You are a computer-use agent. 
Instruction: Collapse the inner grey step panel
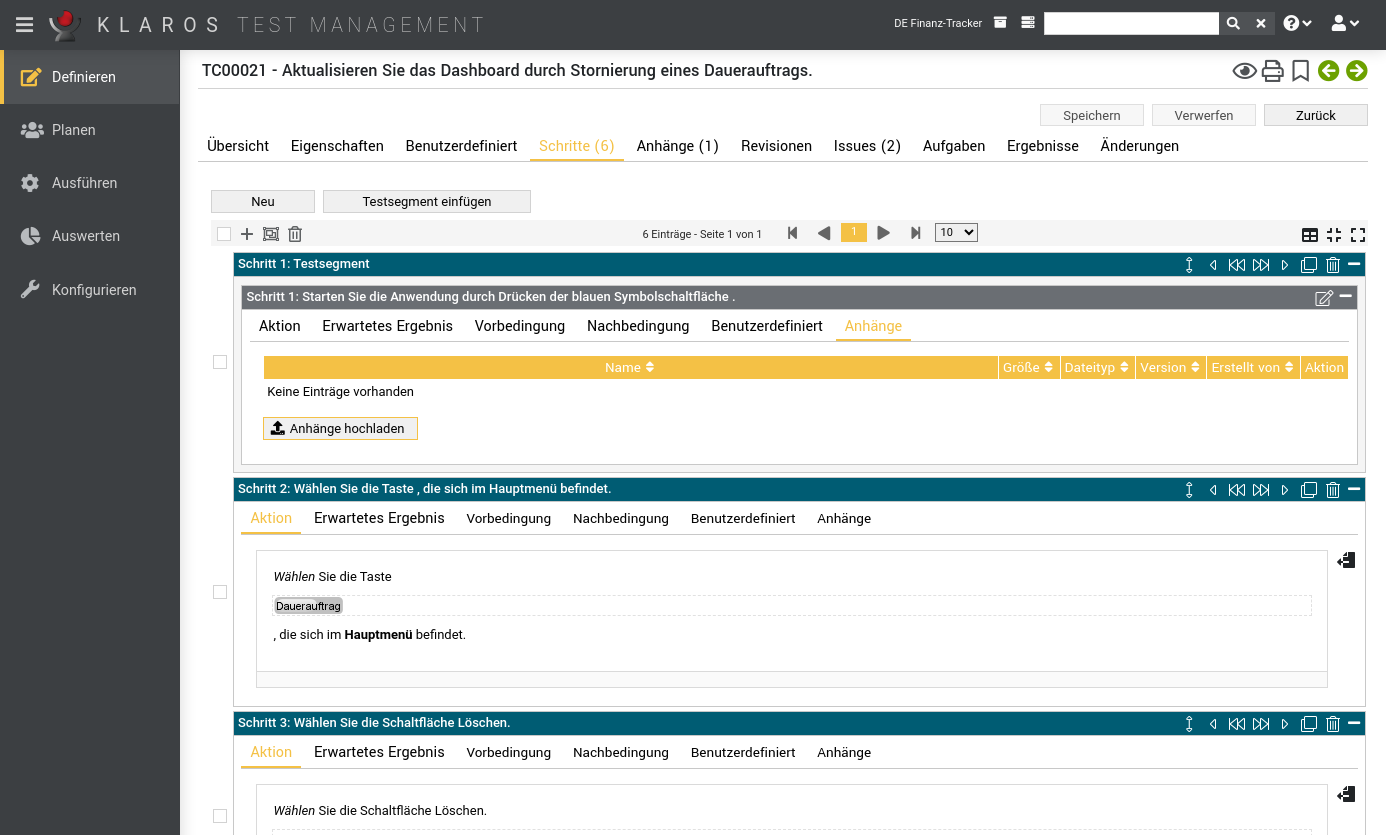click(1346, 297)
